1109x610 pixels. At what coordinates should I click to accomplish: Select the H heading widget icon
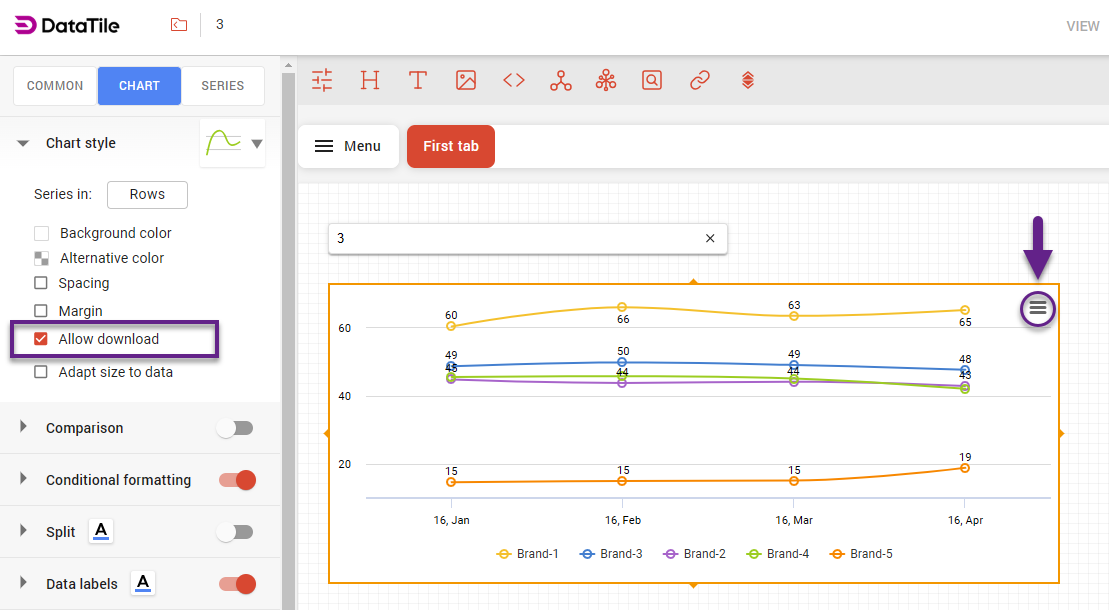[x=370, y=81]
